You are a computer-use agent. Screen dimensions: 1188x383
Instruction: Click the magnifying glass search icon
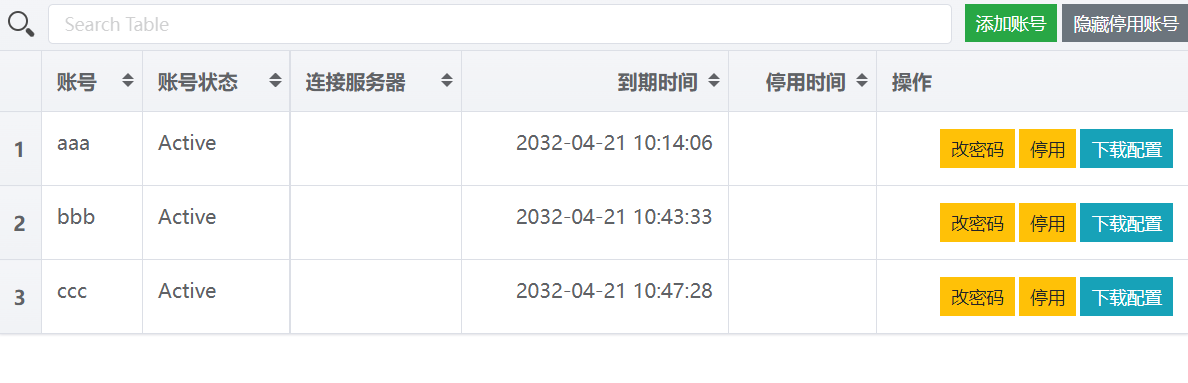21,24
